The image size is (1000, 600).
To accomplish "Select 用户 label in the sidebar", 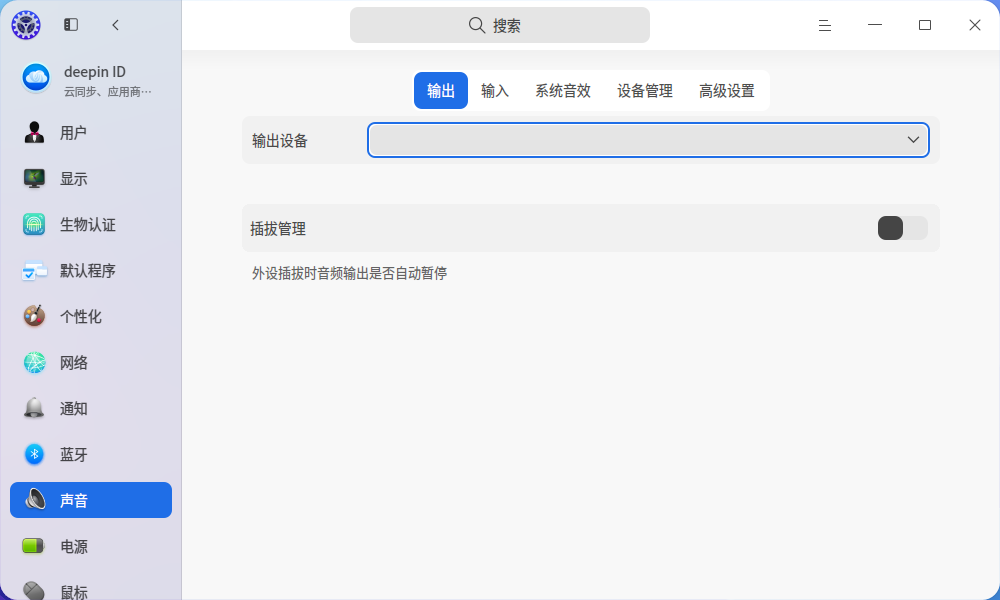I will (73, 133).
